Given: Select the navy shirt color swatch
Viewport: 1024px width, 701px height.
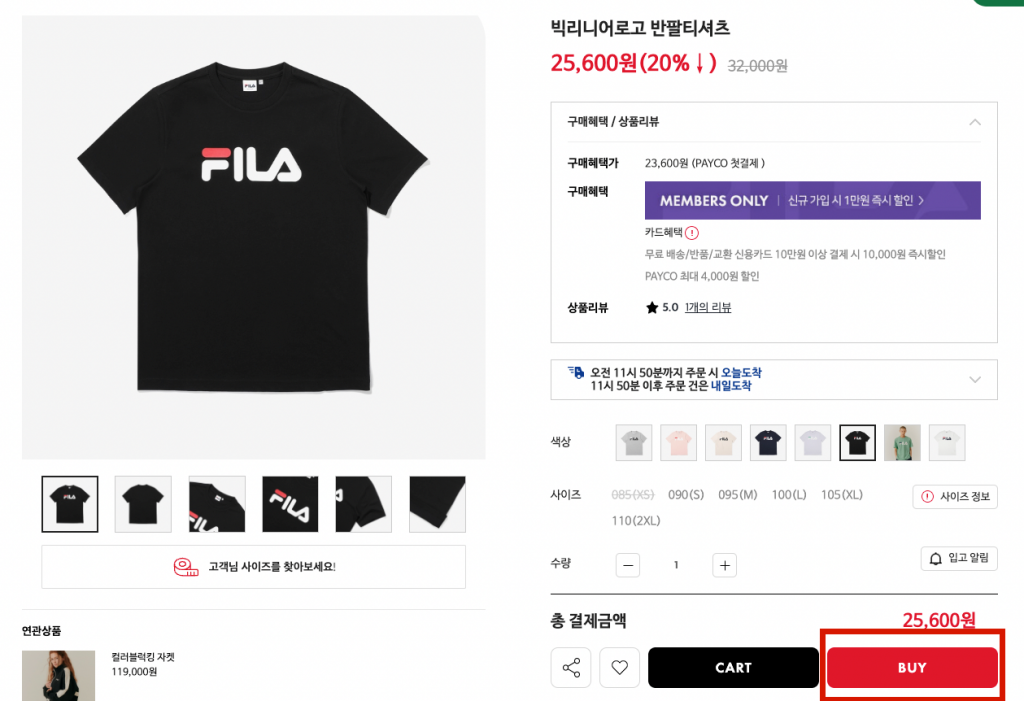Looking at the screenshot, I should 768,442.
